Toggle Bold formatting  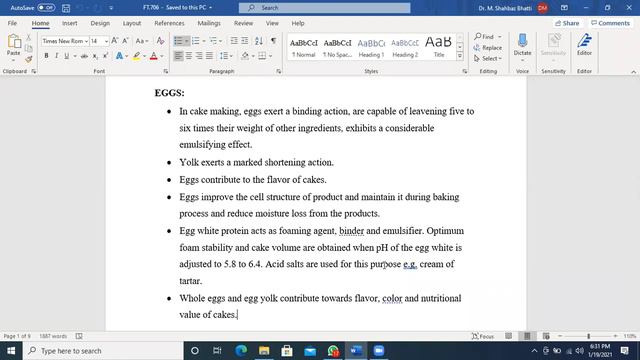click(46, 56)
